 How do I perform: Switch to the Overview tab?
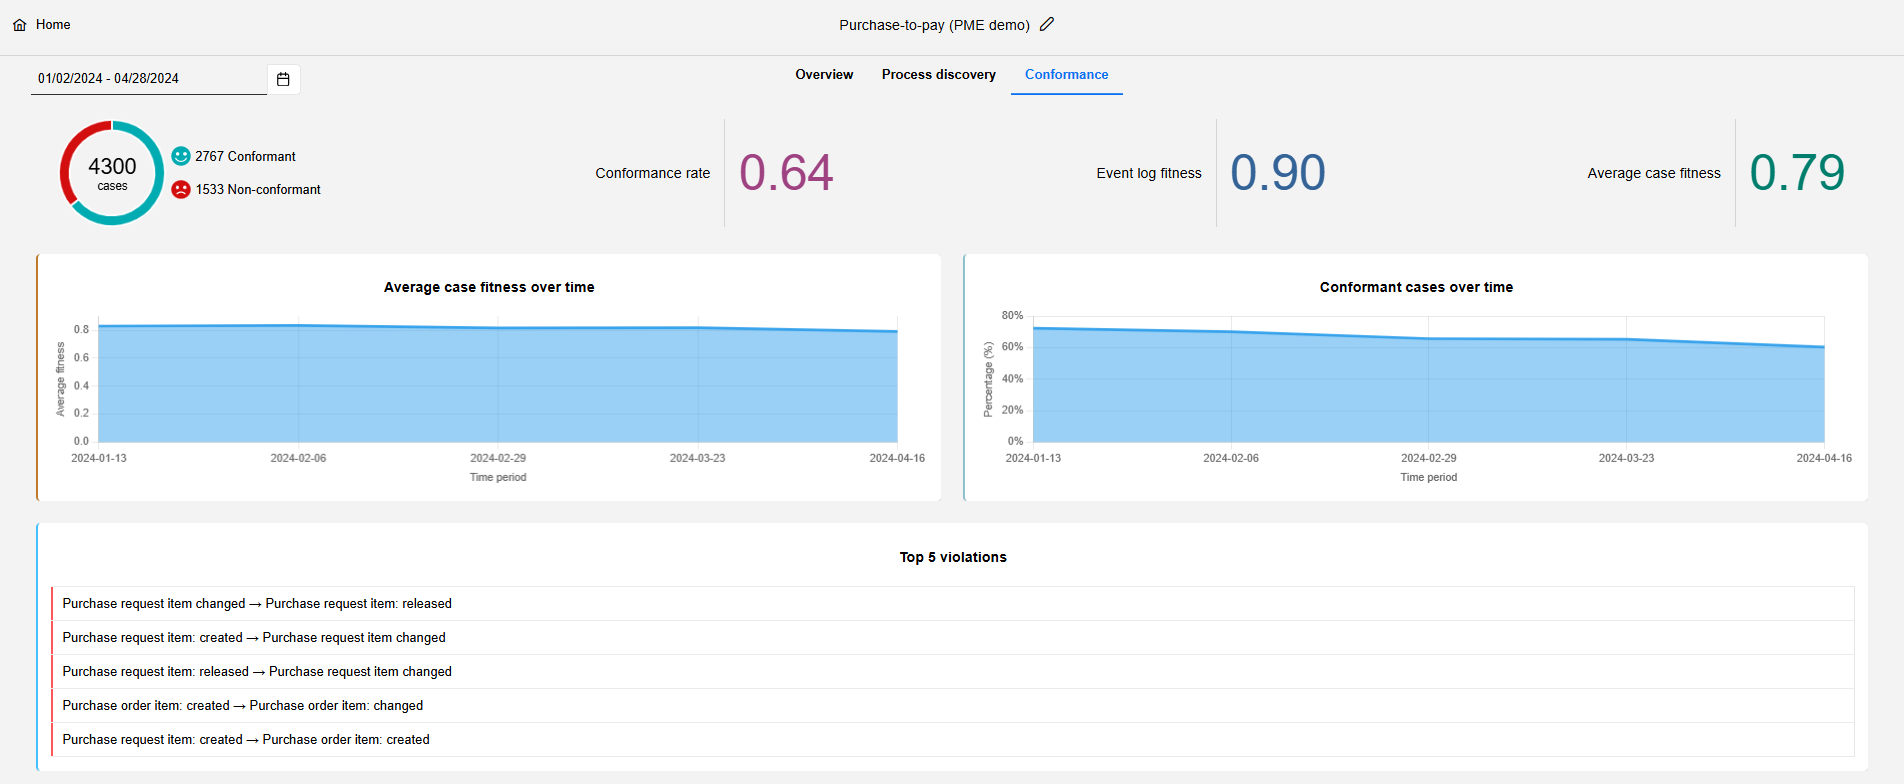click(x=824, y=75)
